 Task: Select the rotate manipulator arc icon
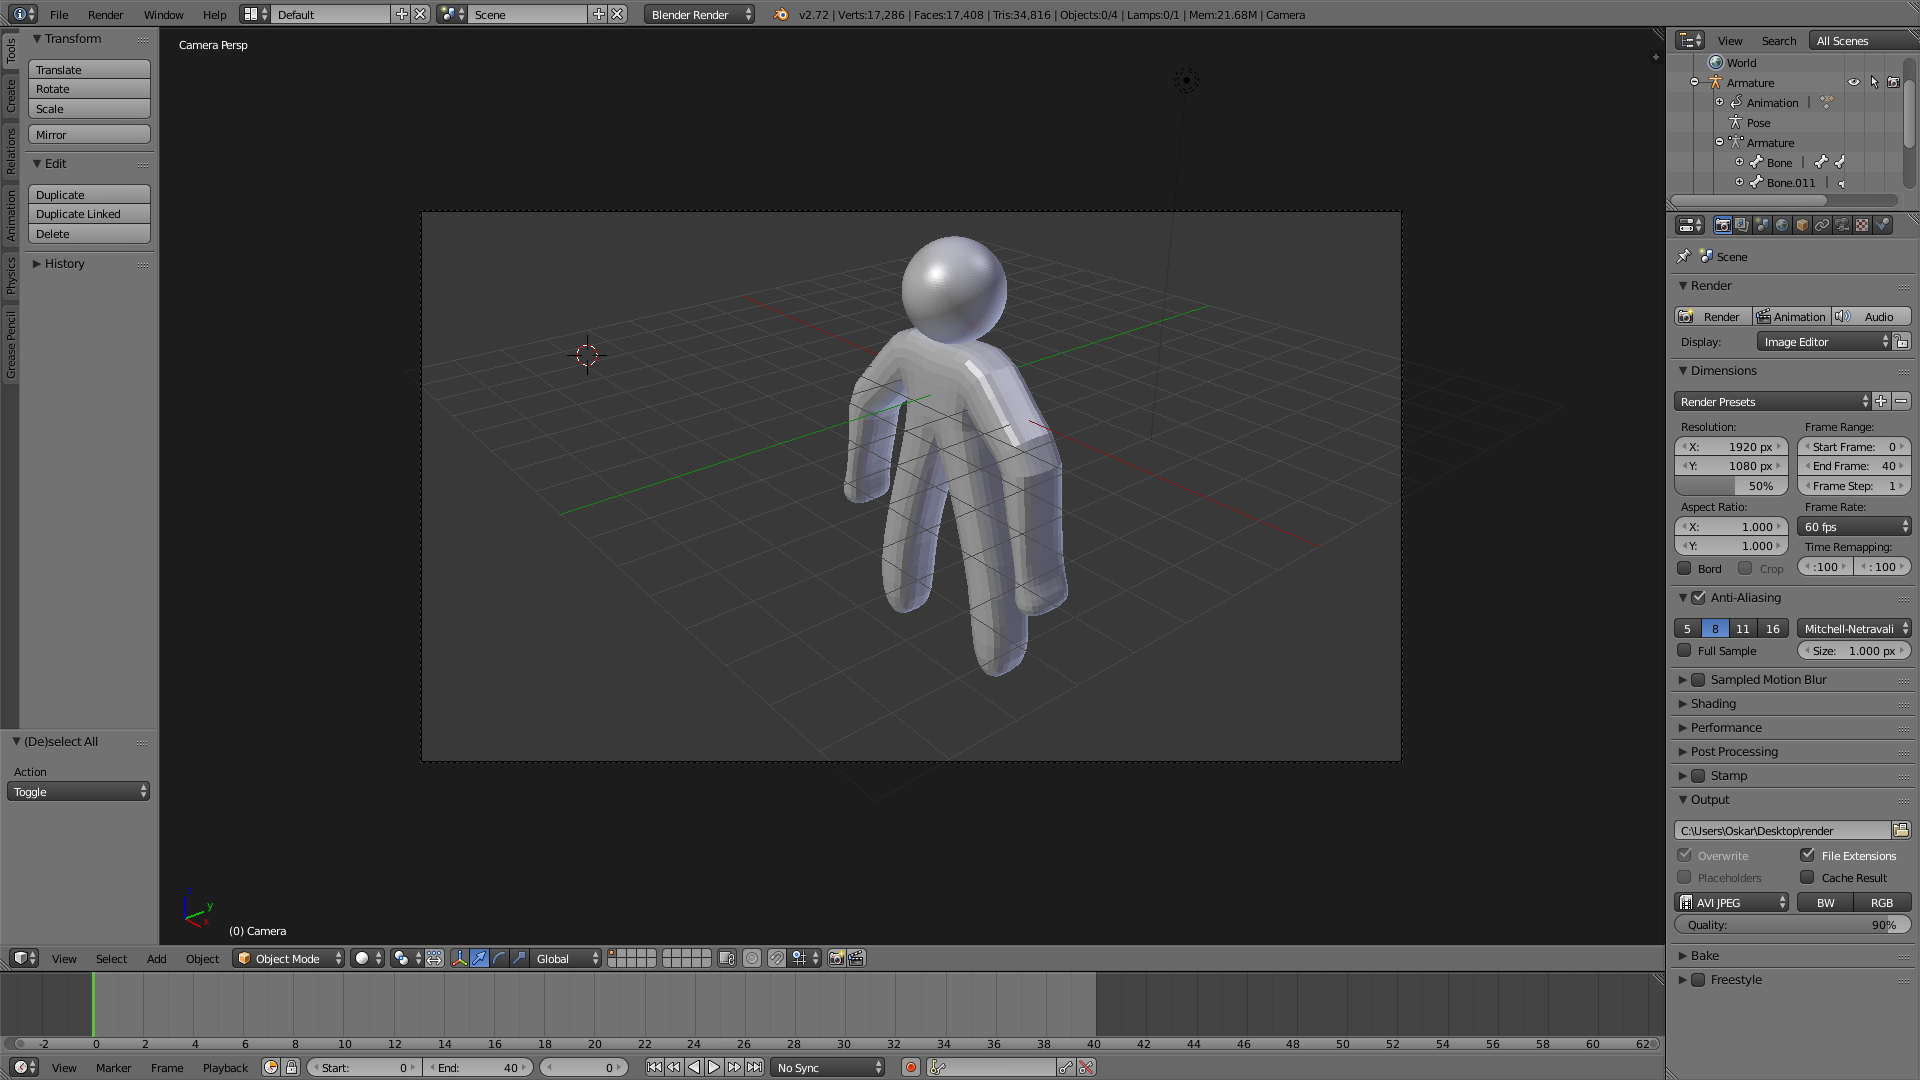(499, 958)
